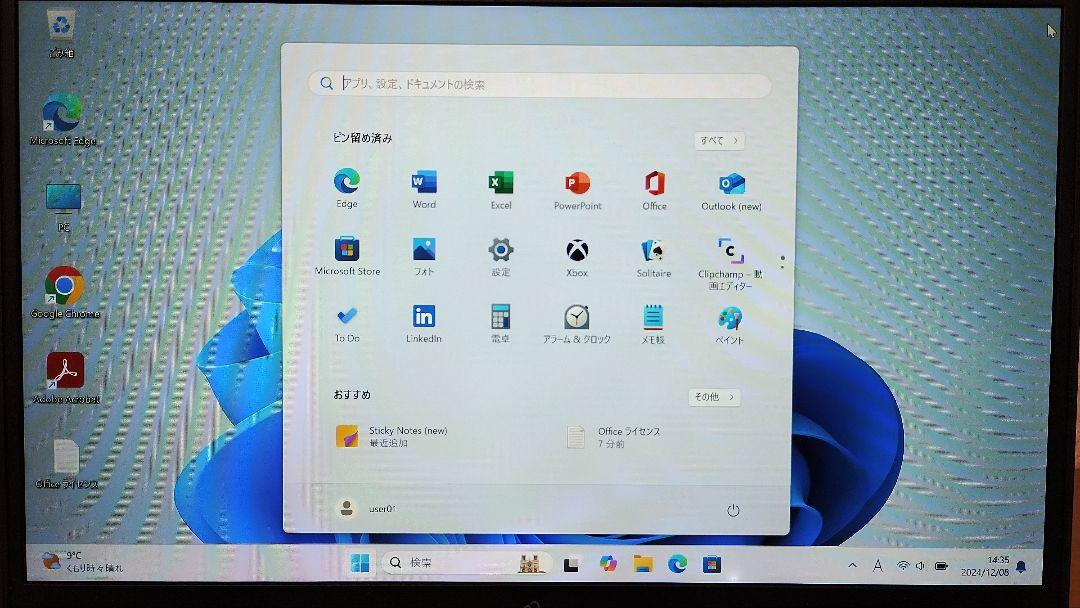Click the power button in Start menu

(x=733, y=510)
